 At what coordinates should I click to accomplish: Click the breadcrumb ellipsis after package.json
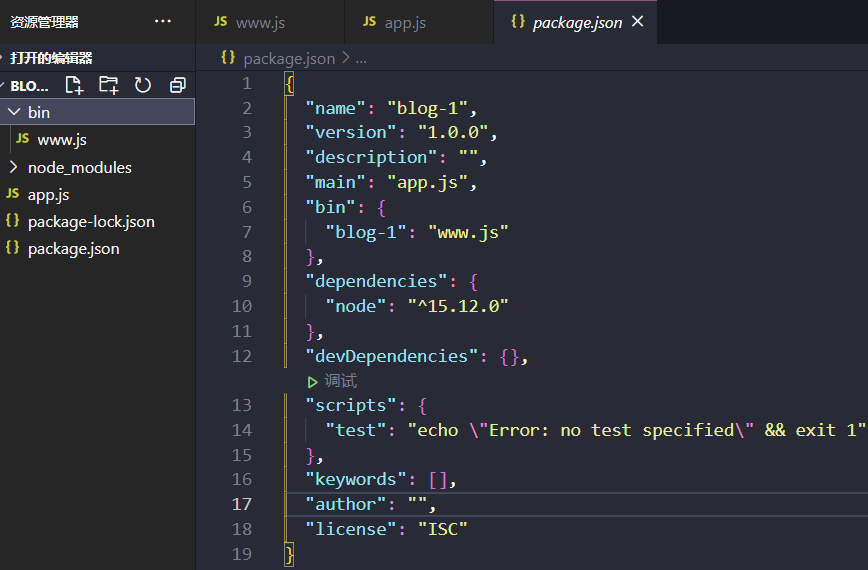(361, 58)
